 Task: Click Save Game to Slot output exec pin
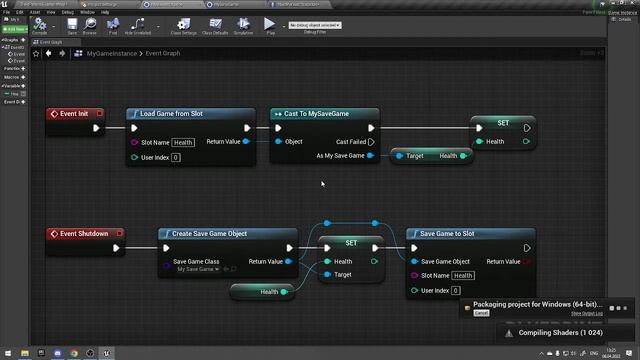click(527, 248)
